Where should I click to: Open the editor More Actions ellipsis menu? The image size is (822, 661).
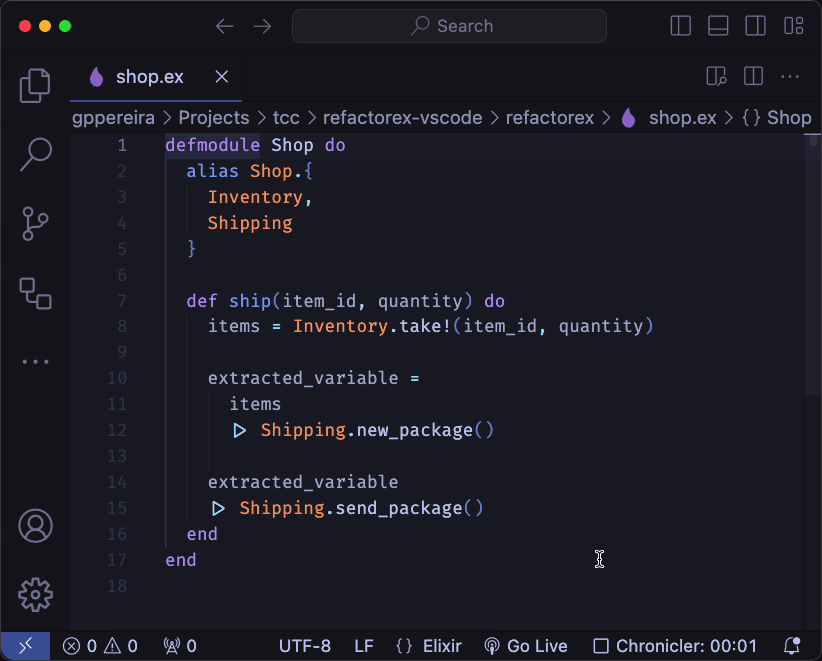(790, 77)
